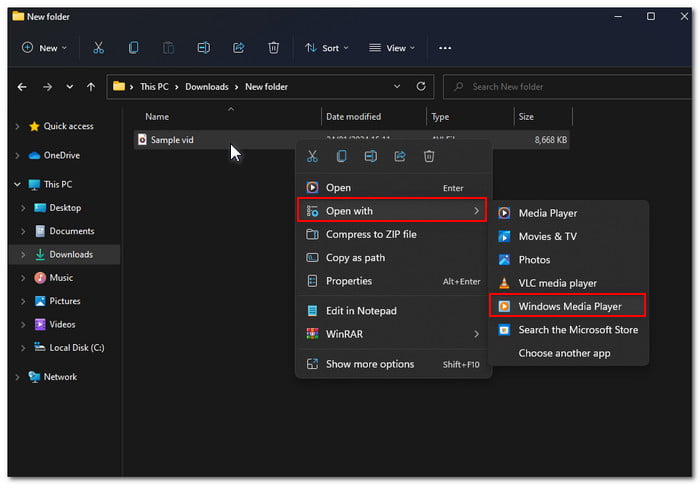Go up one folder with the up arrow
The width and height of the screenshot is (700, 485).
[x=91, y=87]
